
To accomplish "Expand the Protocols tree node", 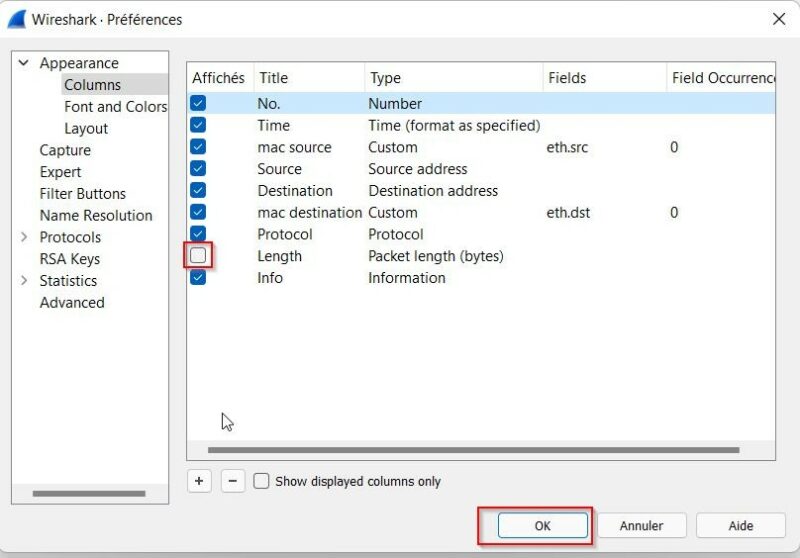I will (x=23, y=237).
